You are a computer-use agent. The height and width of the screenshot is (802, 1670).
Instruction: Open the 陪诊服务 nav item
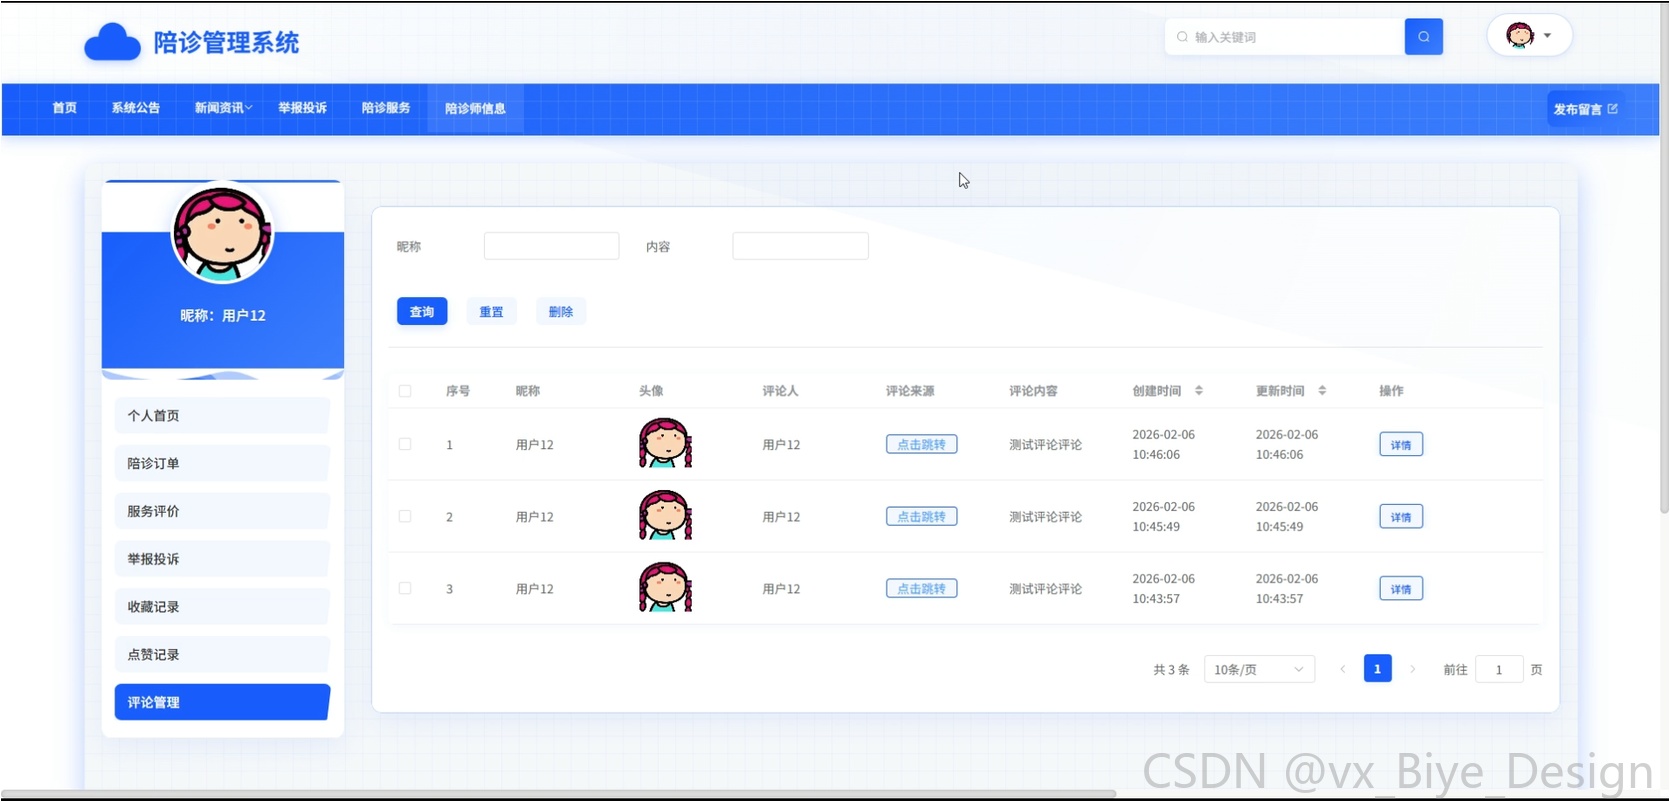coord(386,108)
